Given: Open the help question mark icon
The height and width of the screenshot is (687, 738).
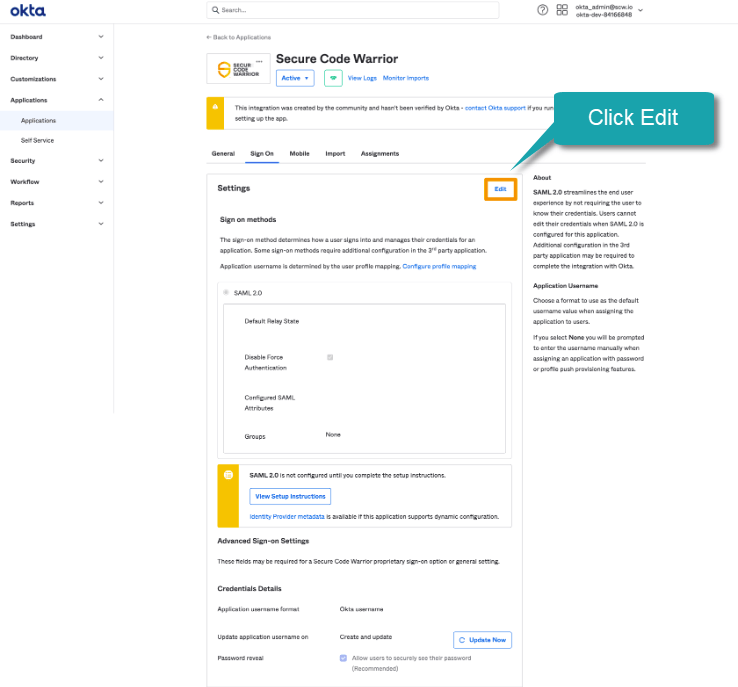Looking at the screenshot, I should [x=542, y=10].
